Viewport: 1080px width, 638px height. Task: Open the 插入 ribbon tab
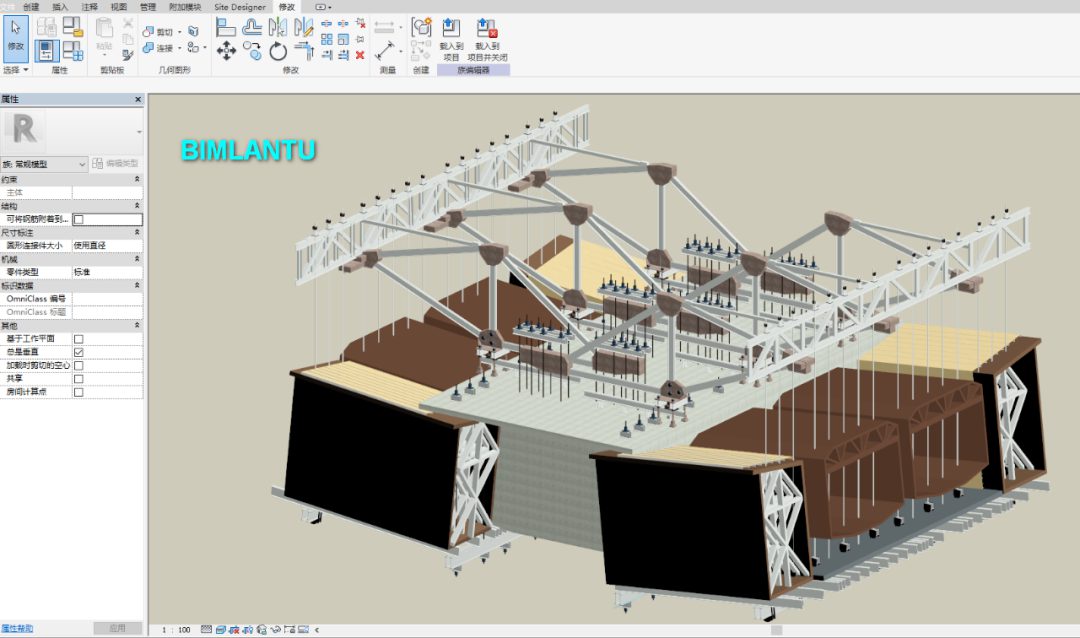pyautogui.click(x=60, y=7)
